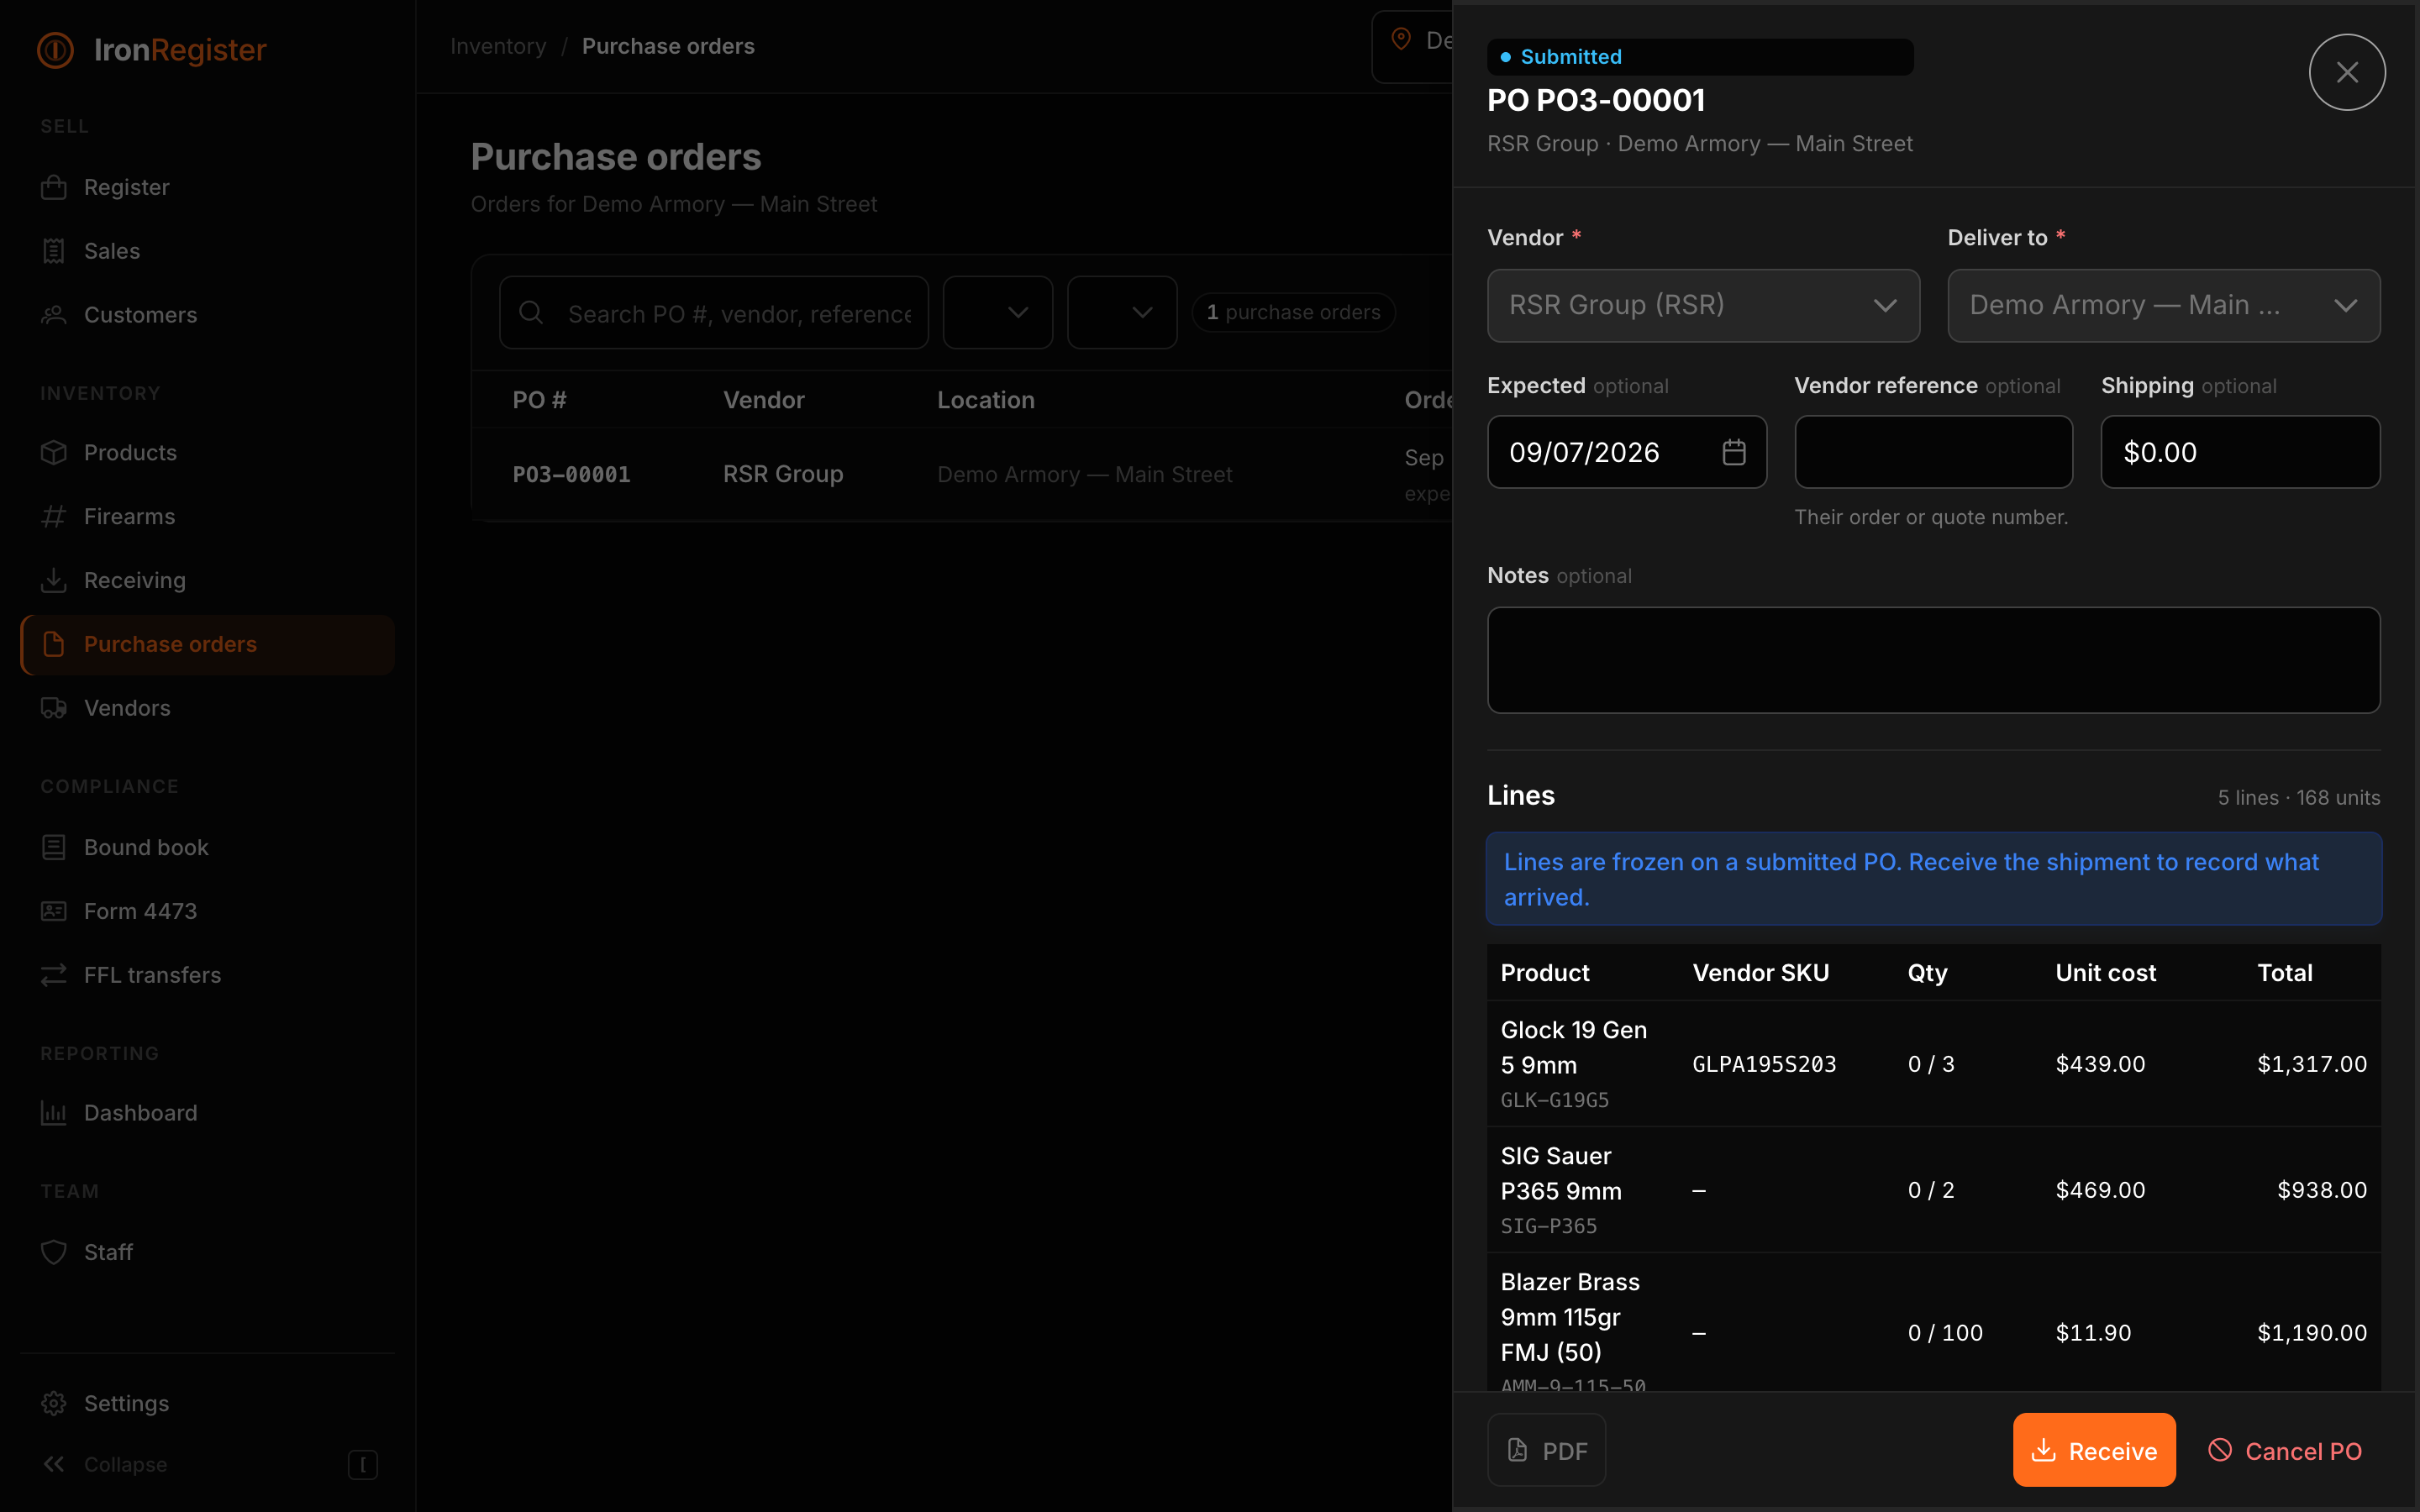
Task: Click the Shipping amount field
Action: [2240, 452]
